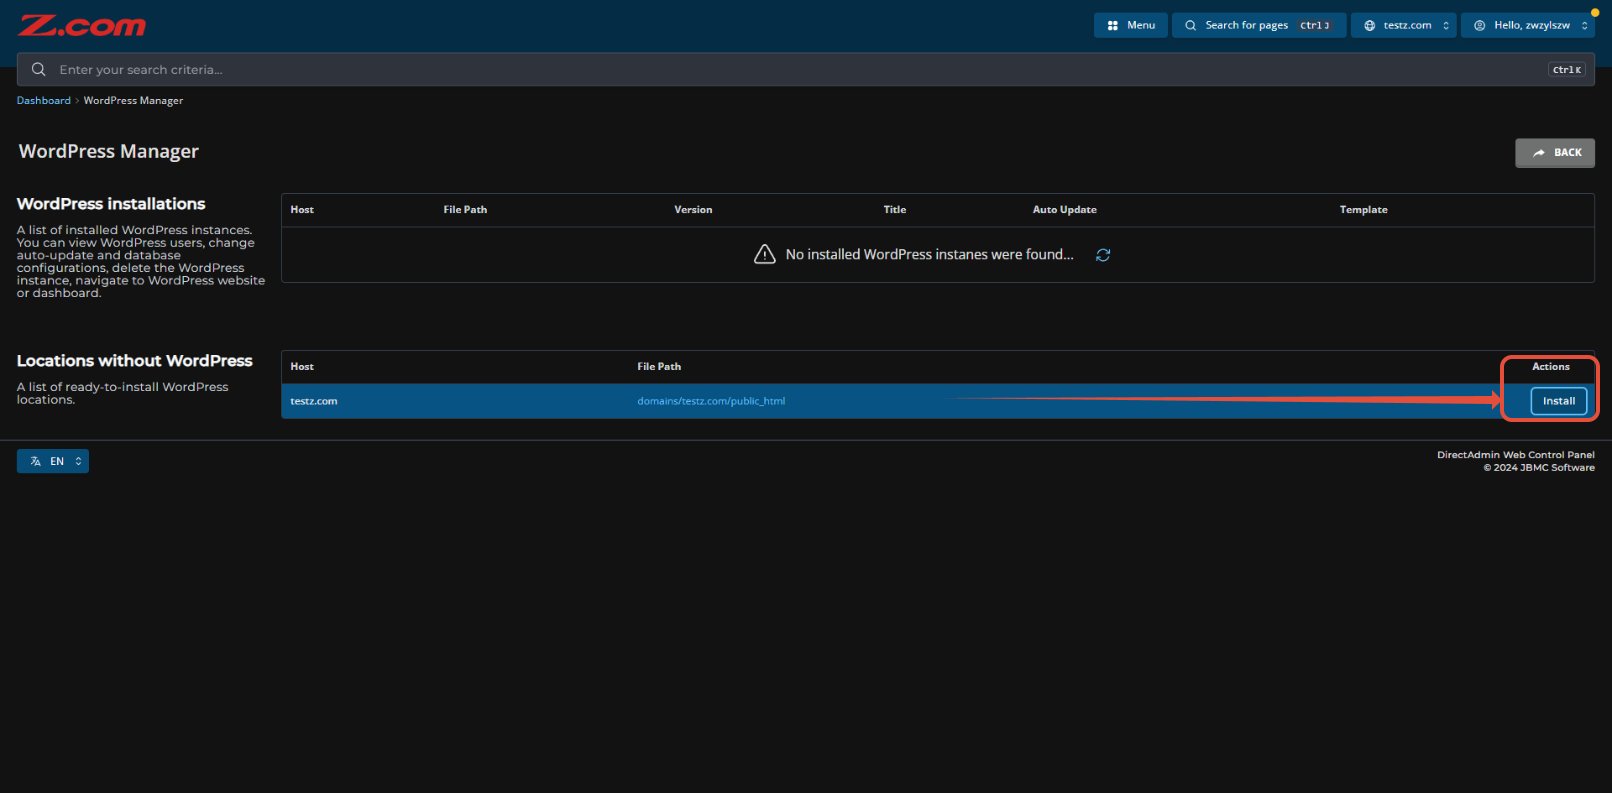1612x793 pixels.
Task: Click the notification dot near user menu
Action: pyautogui.click(x=1595, y=13)
